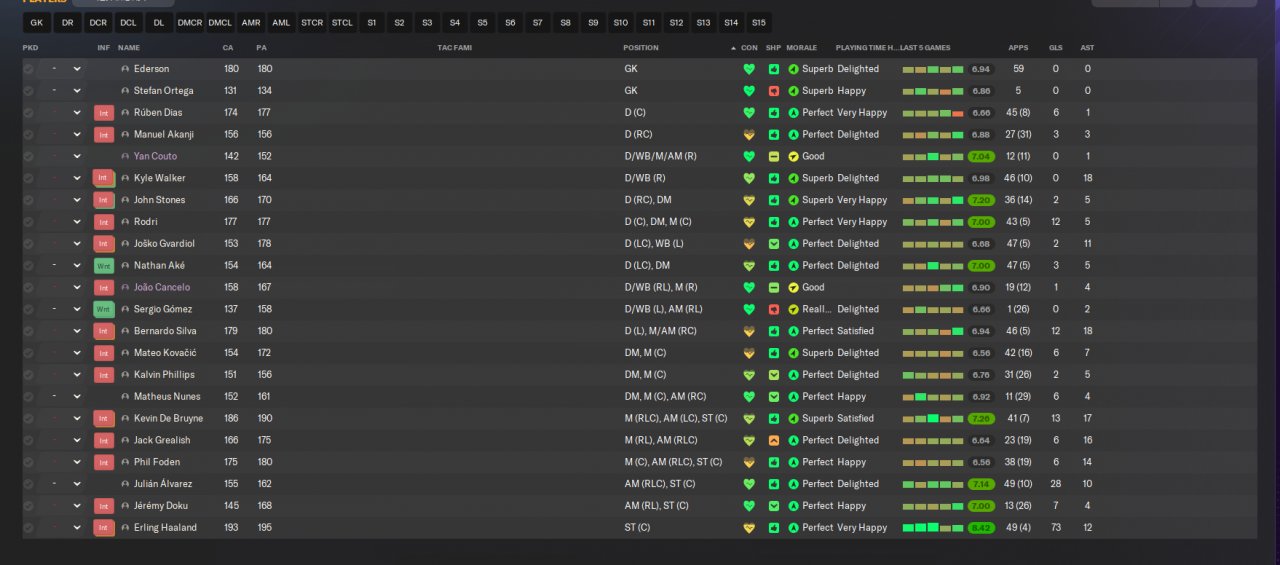
Task: Click Kevin De Bruyne's last five games bar
Action: point(932,419)
